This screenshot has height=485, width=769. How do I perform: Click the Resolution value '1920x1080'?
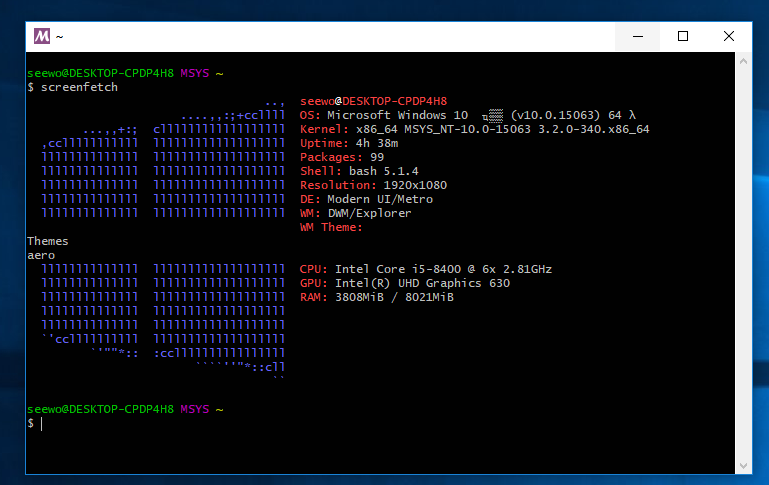click(415, 185)
